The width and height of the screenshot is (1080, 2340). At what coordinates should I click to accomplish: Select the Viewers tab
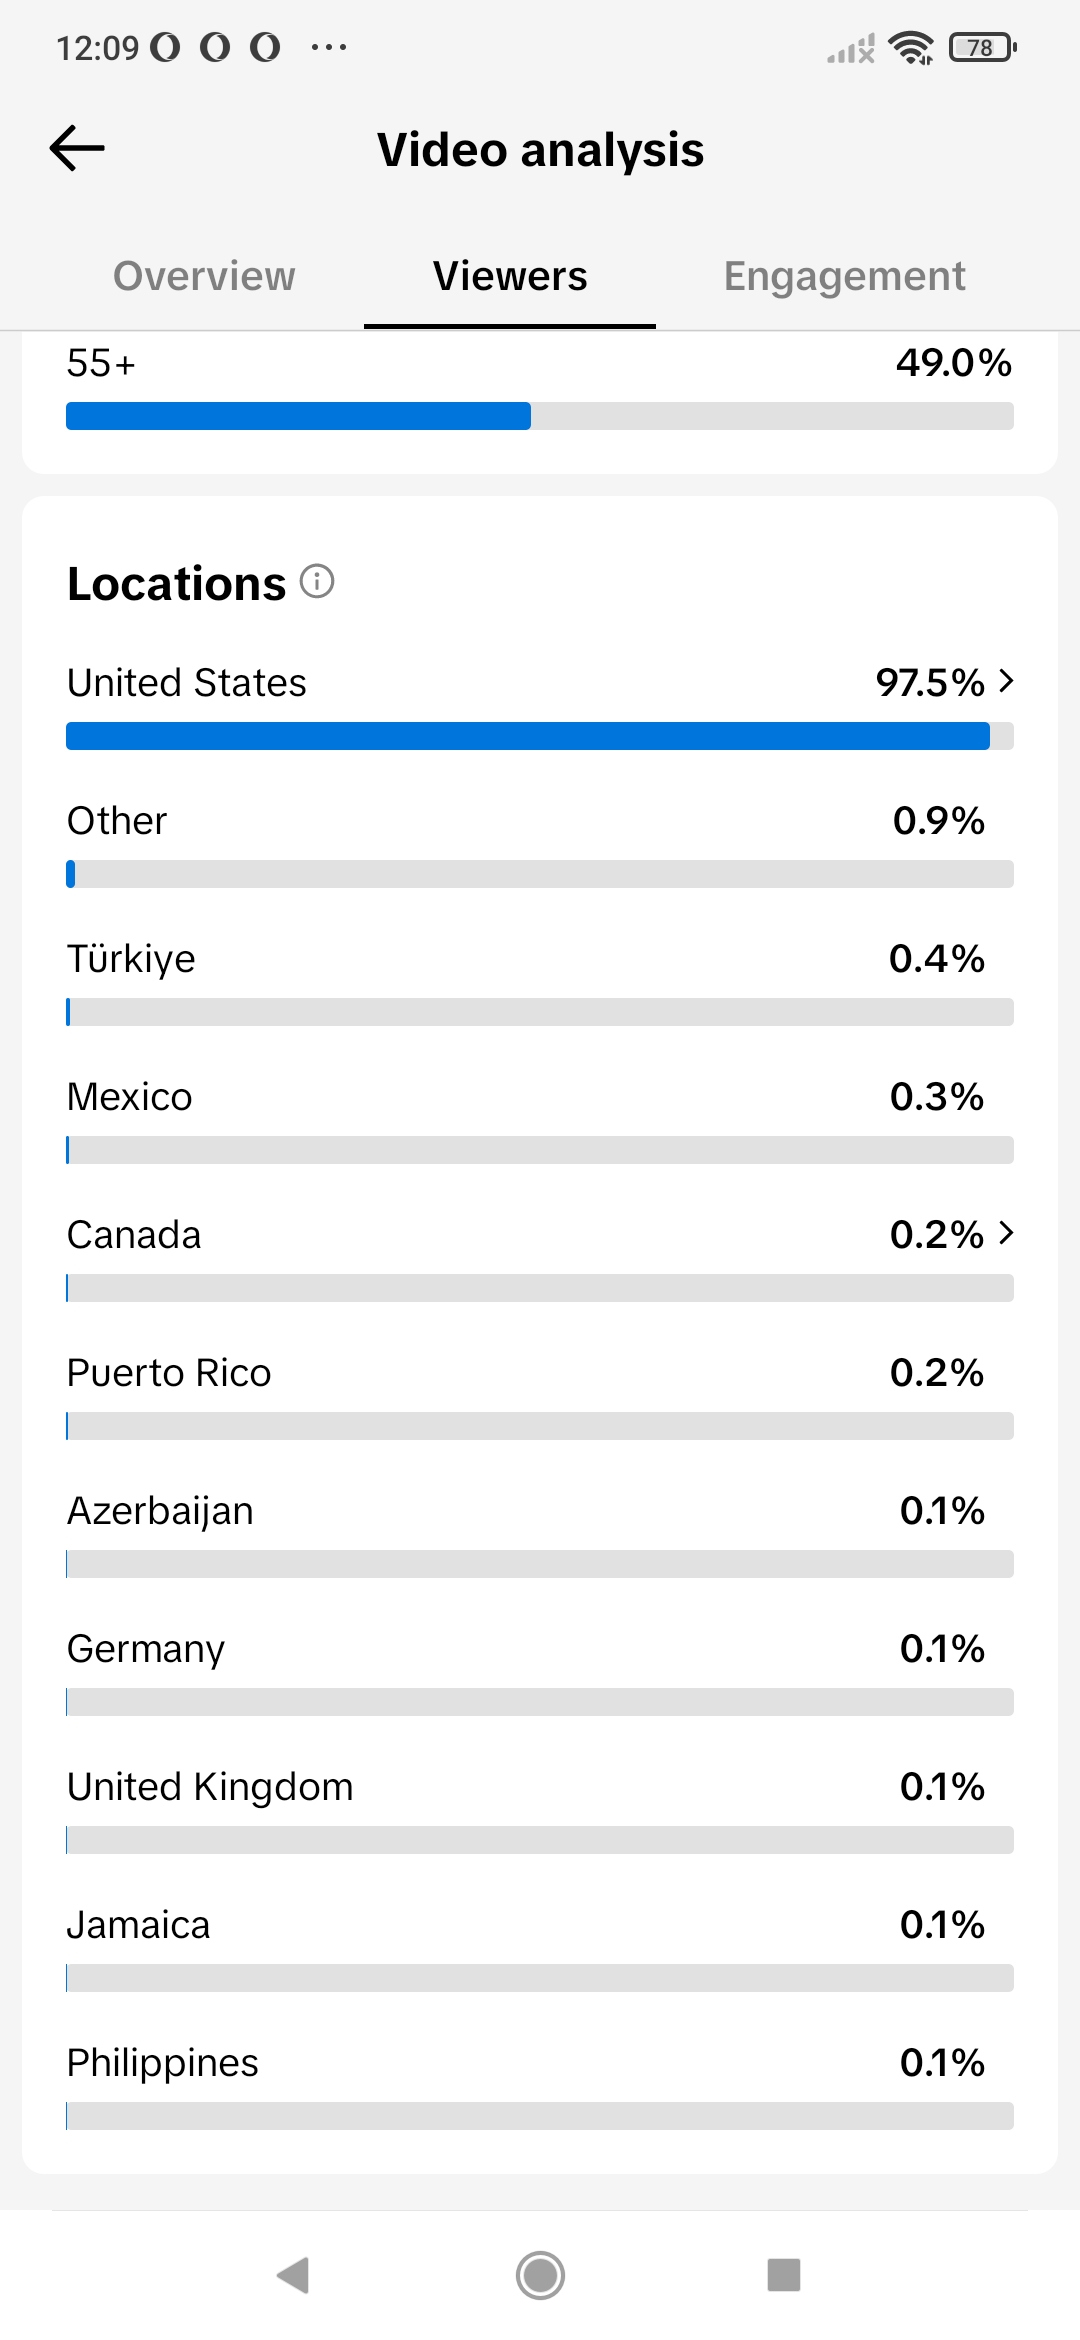(510, 276)
